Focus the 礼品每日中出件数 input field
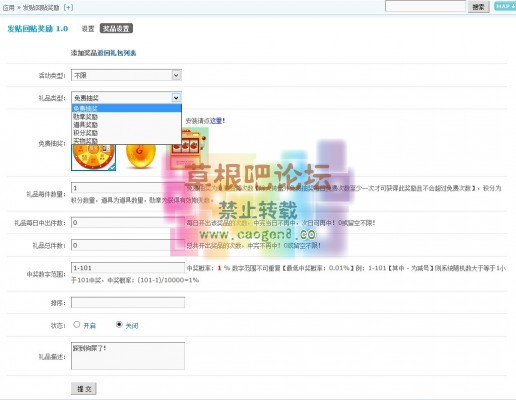The width and height of the screenshot is (516, 400). pyautogui.click(x=128, y=222)
